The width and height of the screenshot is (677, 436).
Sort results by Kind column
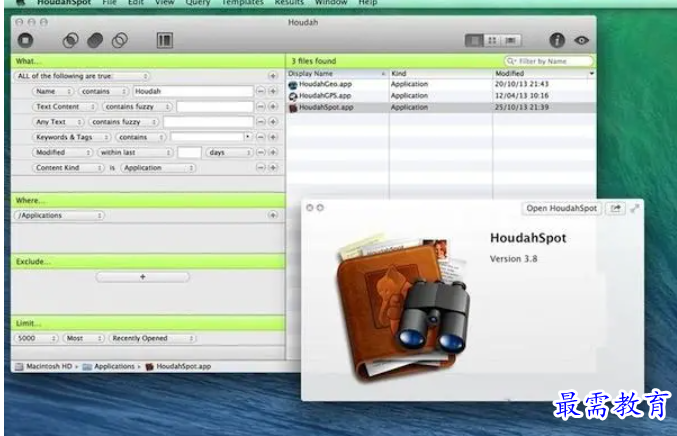[x=441, y=74]
